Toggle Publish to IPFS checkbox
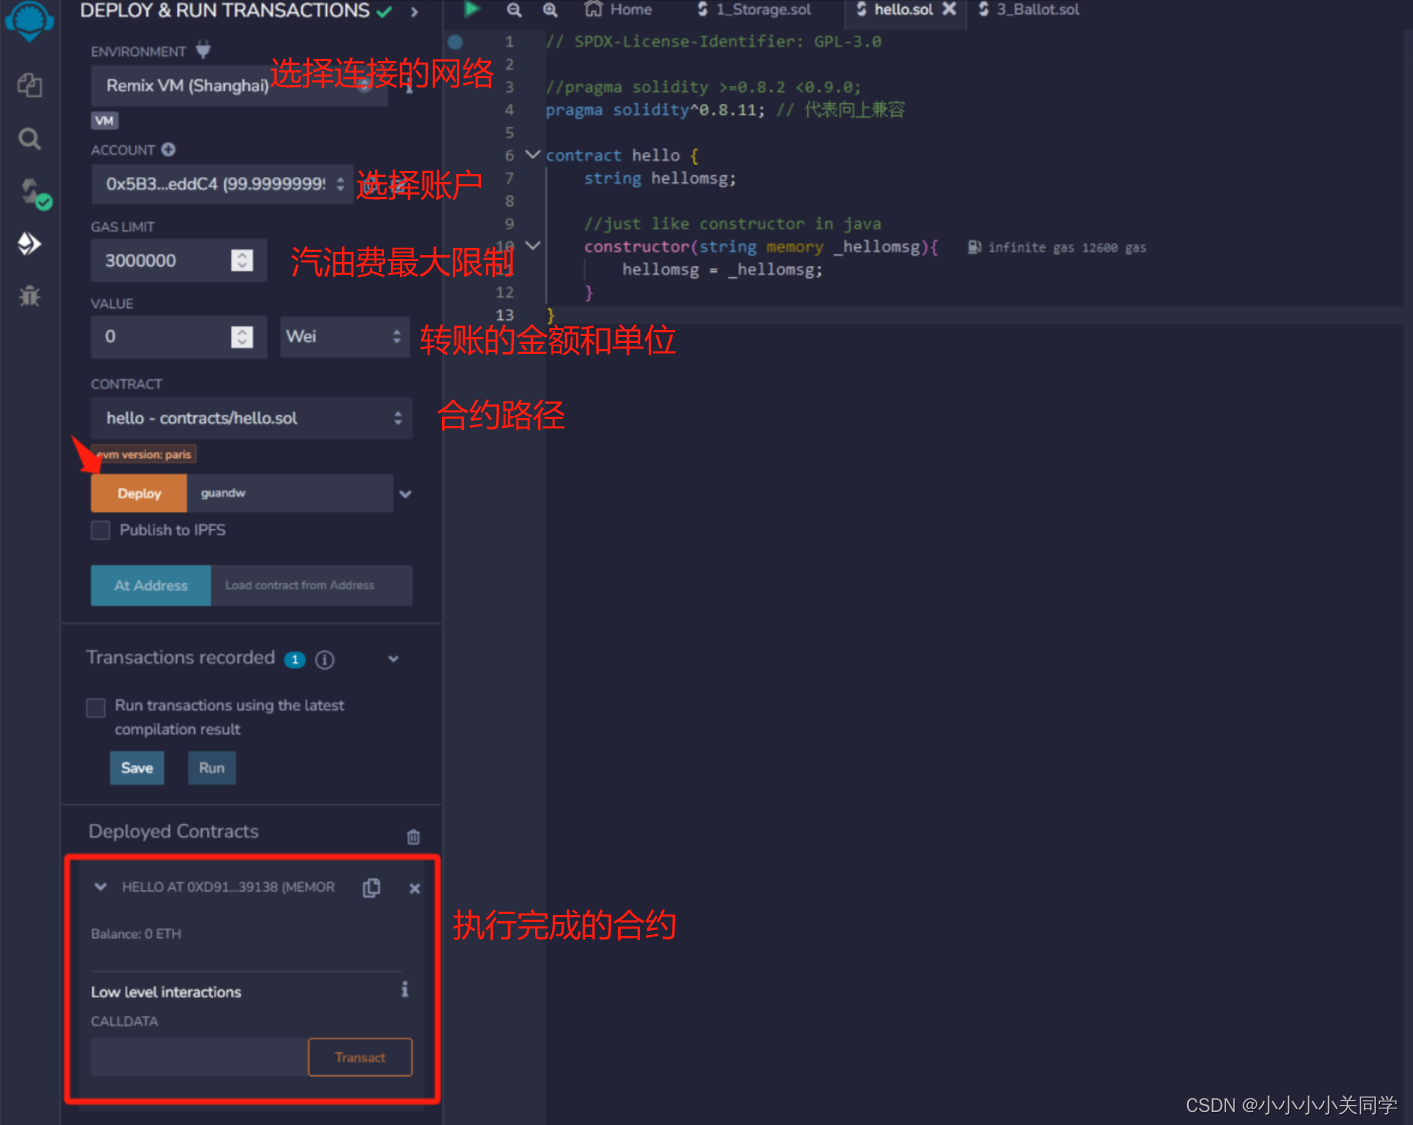The width and height of the screenshot is (1413, 1125). tap(100, 530)
